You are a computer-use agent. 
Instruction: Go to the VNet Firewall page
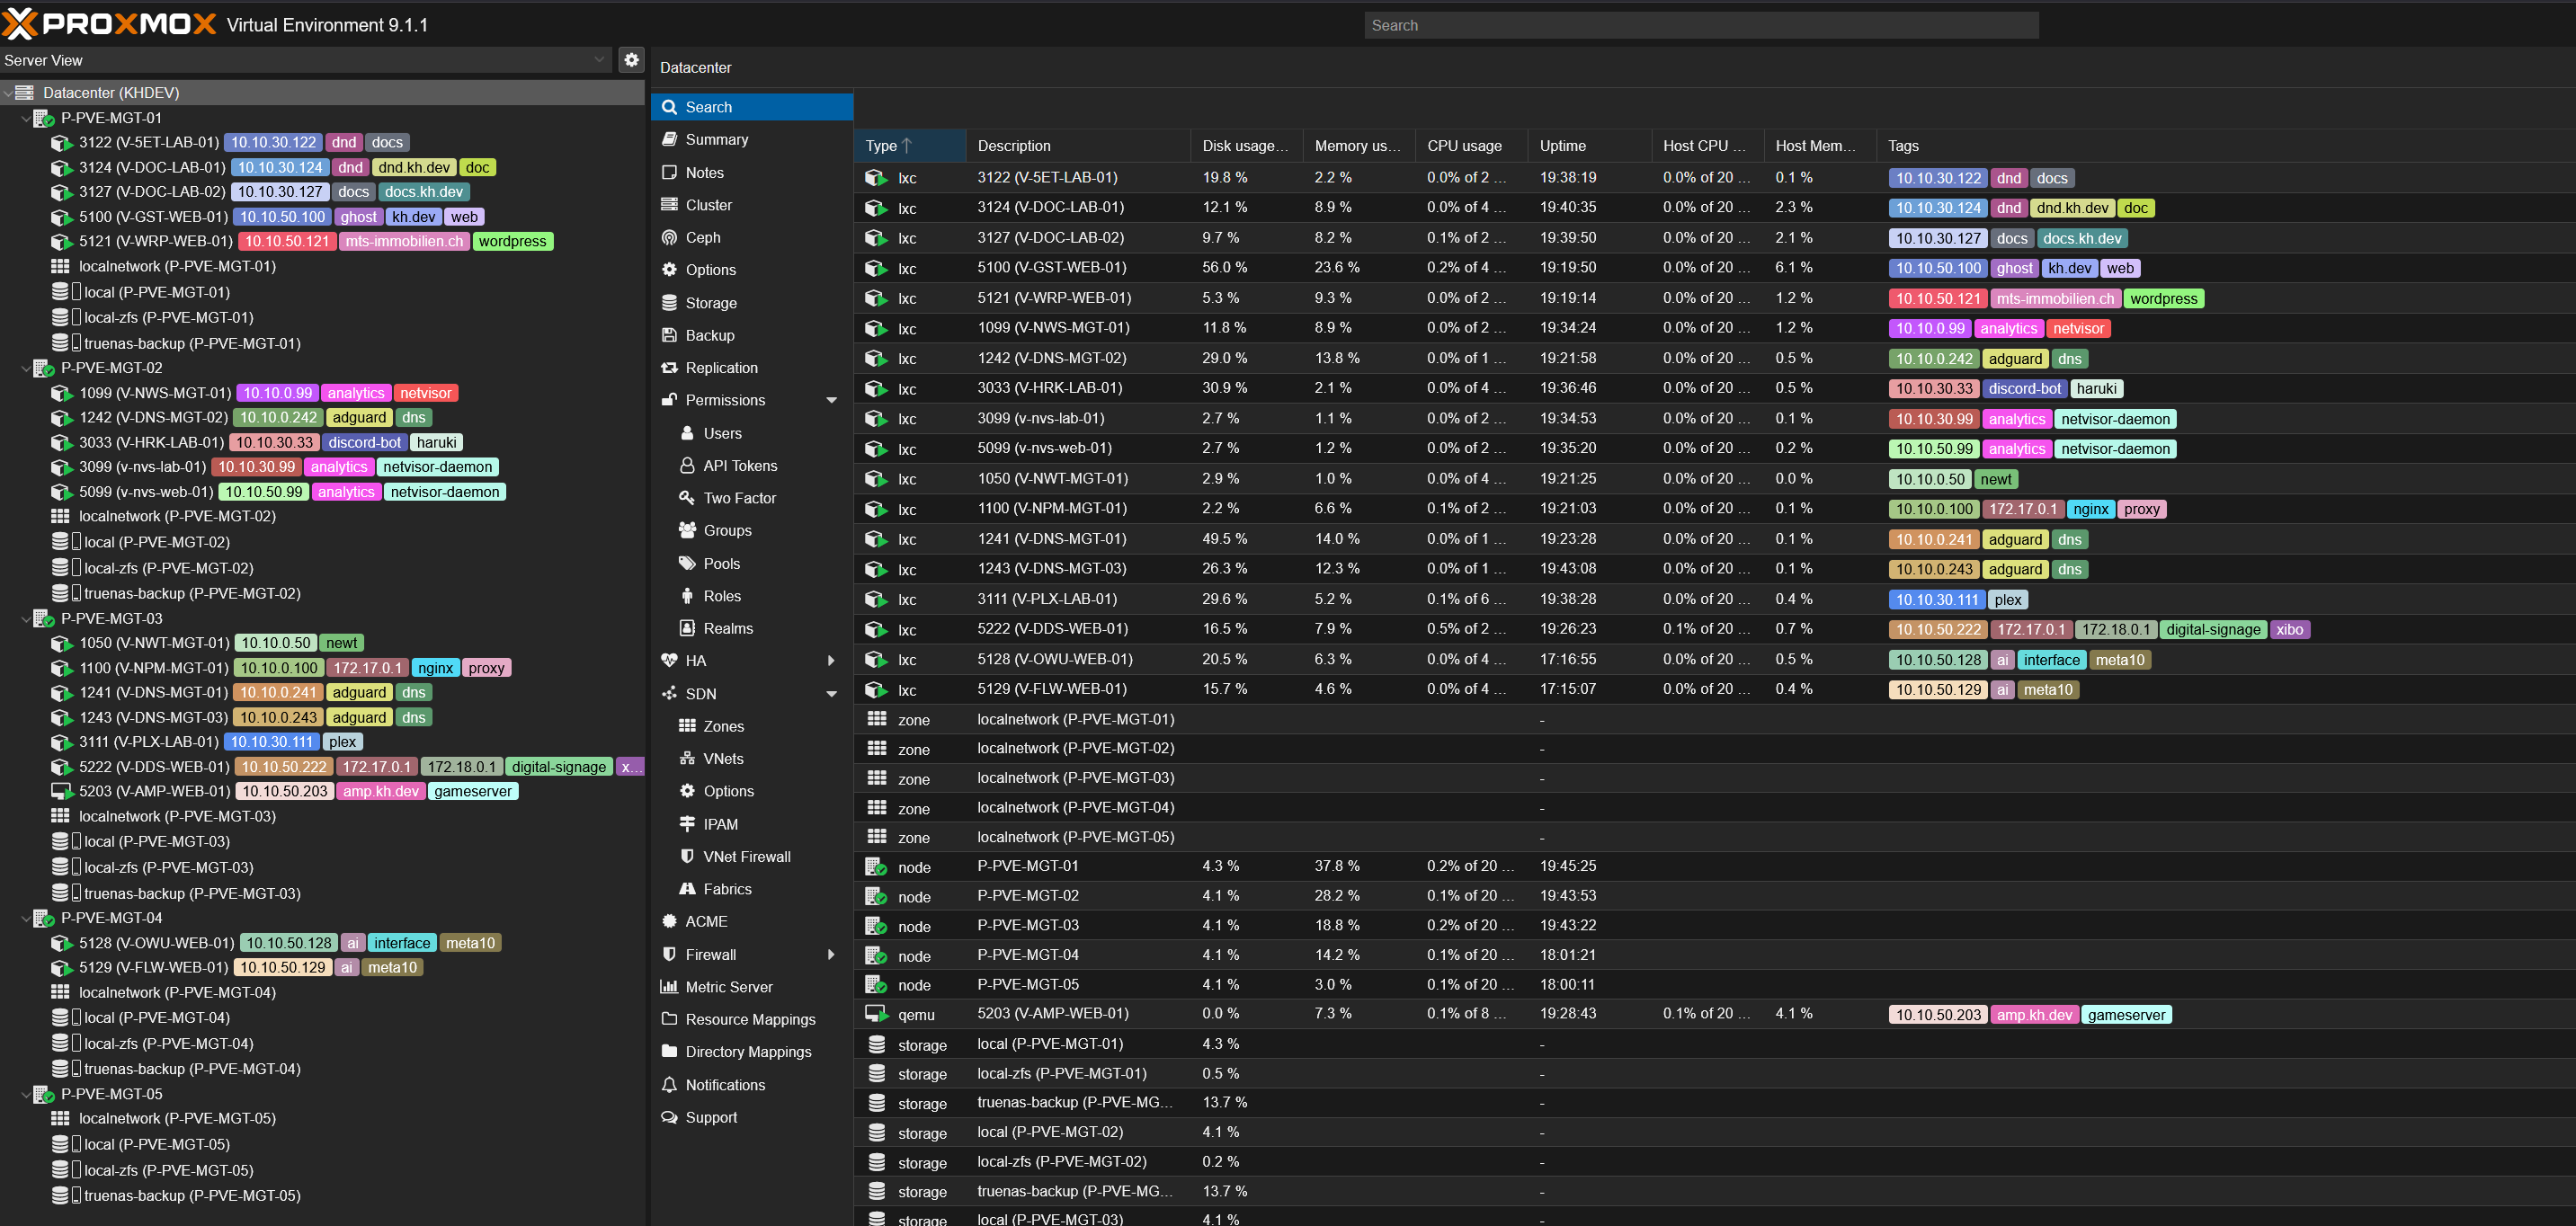(746, 856)
